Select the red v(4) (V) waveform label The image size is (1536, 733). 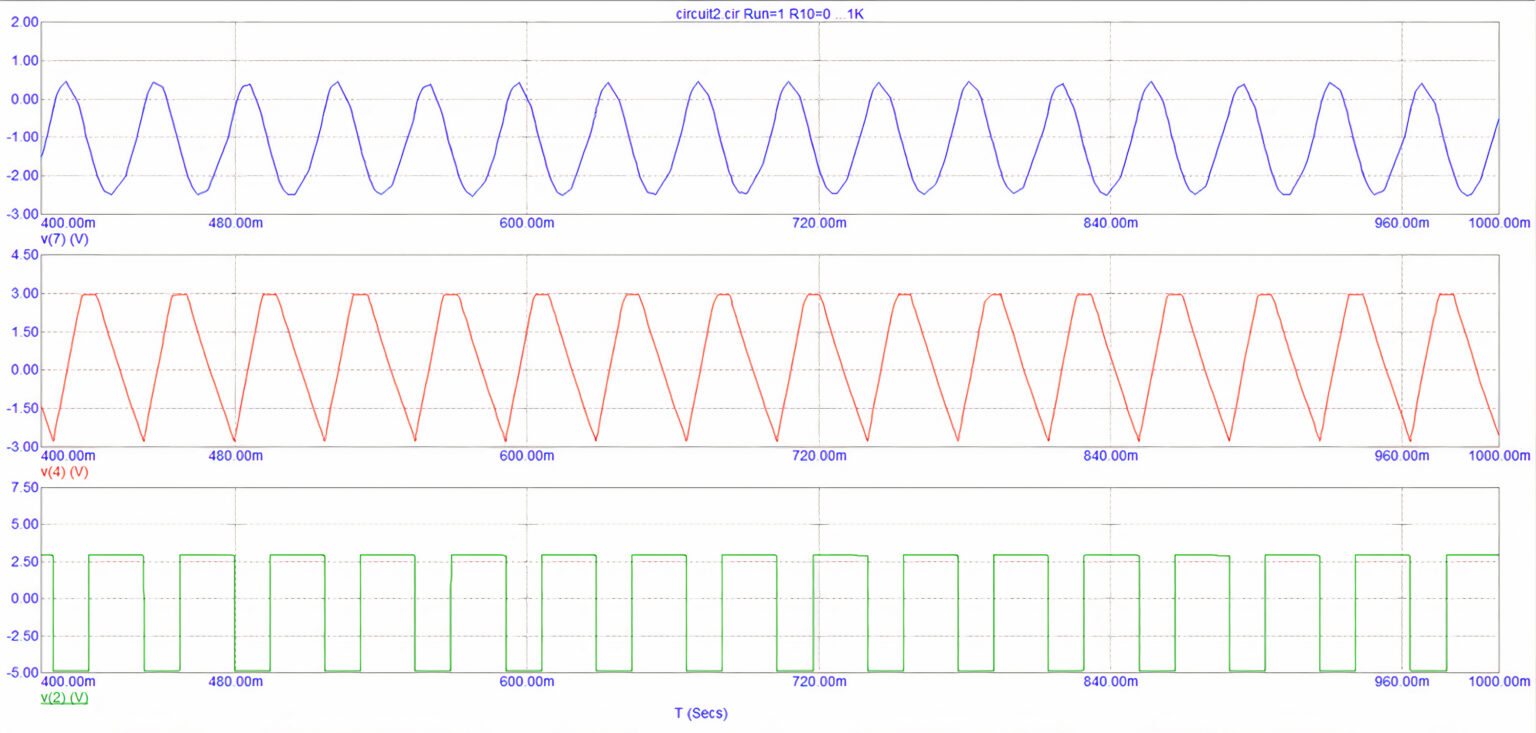64,472
